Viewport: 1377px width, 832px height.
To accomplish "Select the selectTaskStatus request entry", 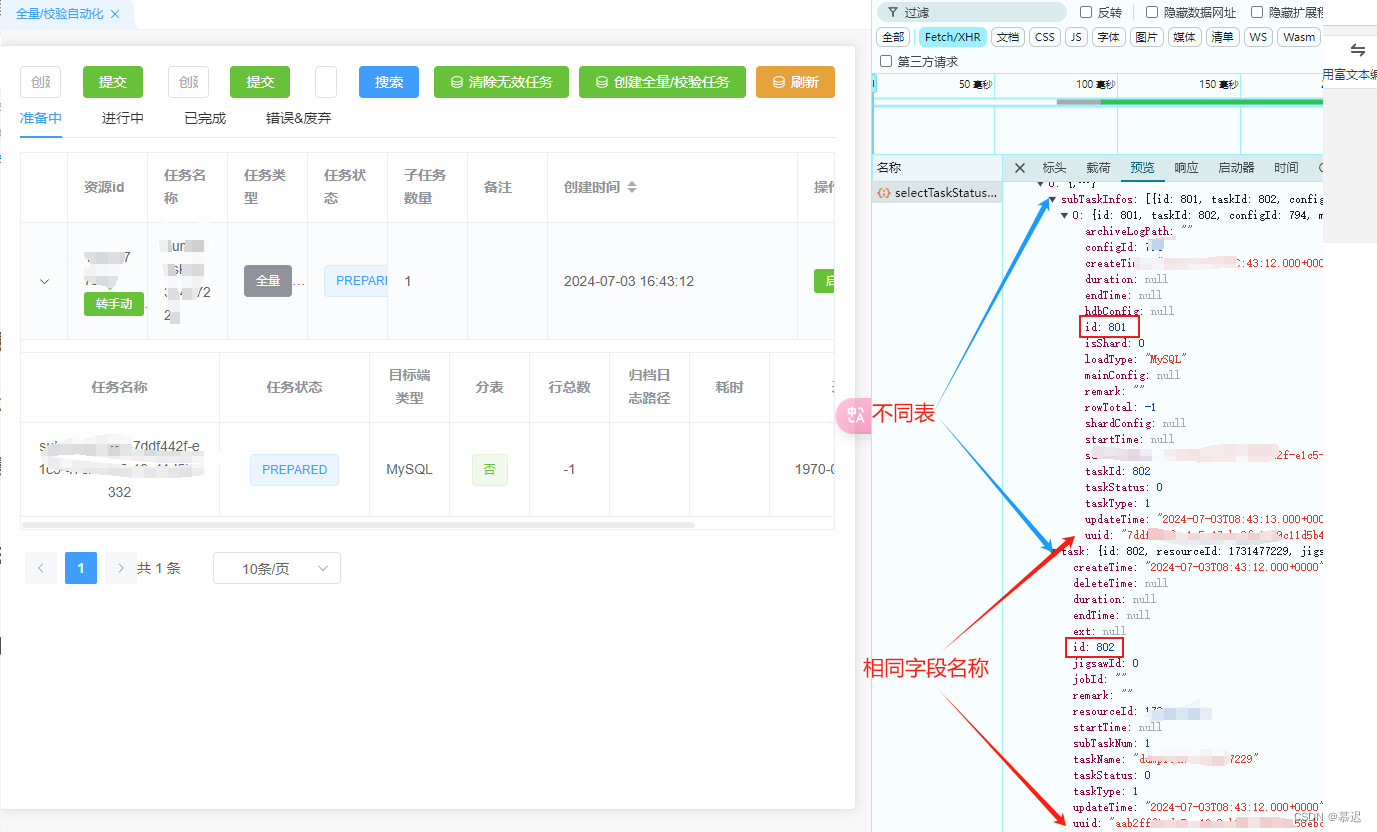I will (937, 193).
